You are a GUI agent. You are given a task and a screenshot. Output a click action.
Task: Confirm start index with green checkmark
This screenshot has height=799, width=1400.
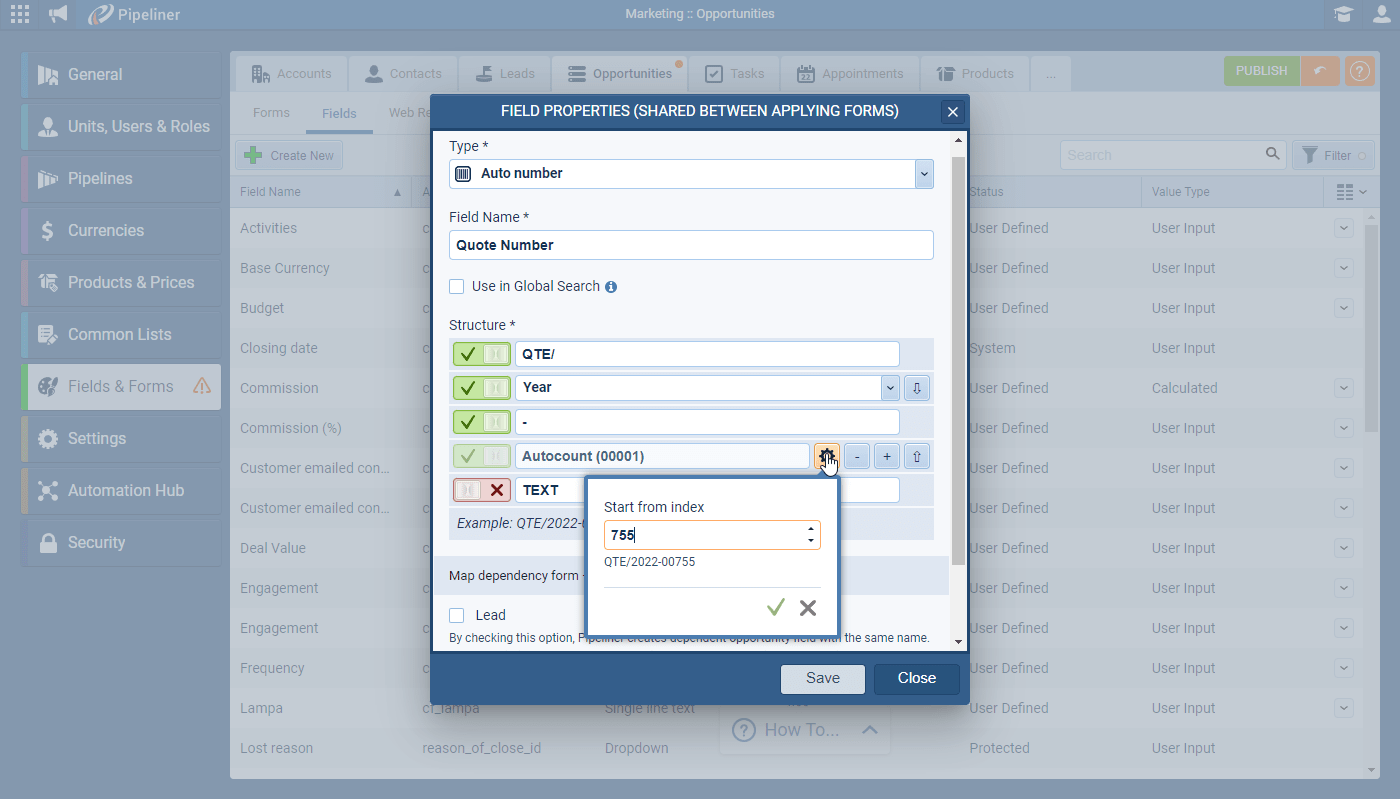775,608
